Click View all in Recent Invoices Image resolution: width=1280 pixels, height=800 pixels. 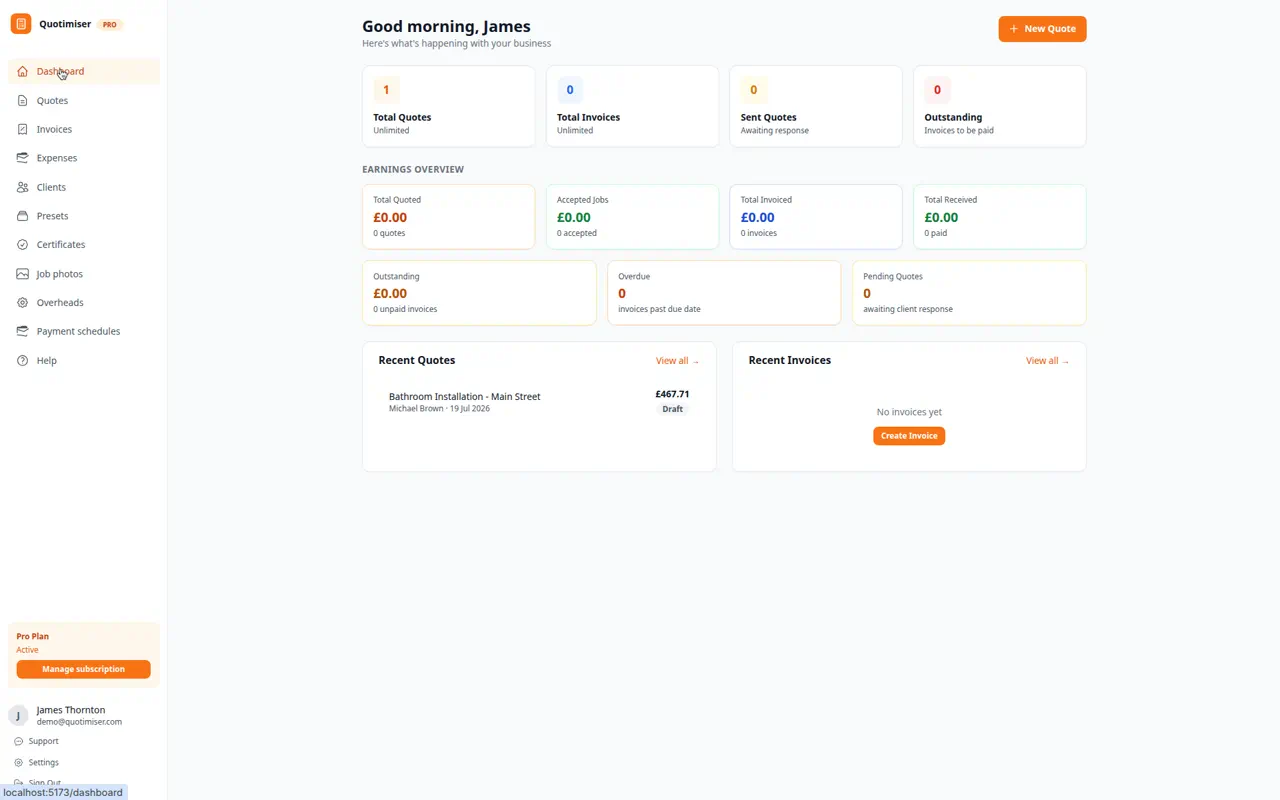pos(1047,361)
